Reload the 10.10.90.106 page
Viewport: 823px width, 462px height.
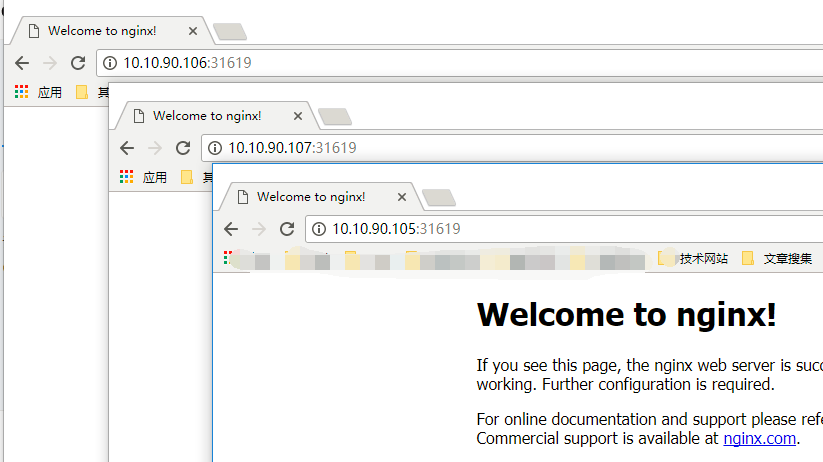[77, 63]
